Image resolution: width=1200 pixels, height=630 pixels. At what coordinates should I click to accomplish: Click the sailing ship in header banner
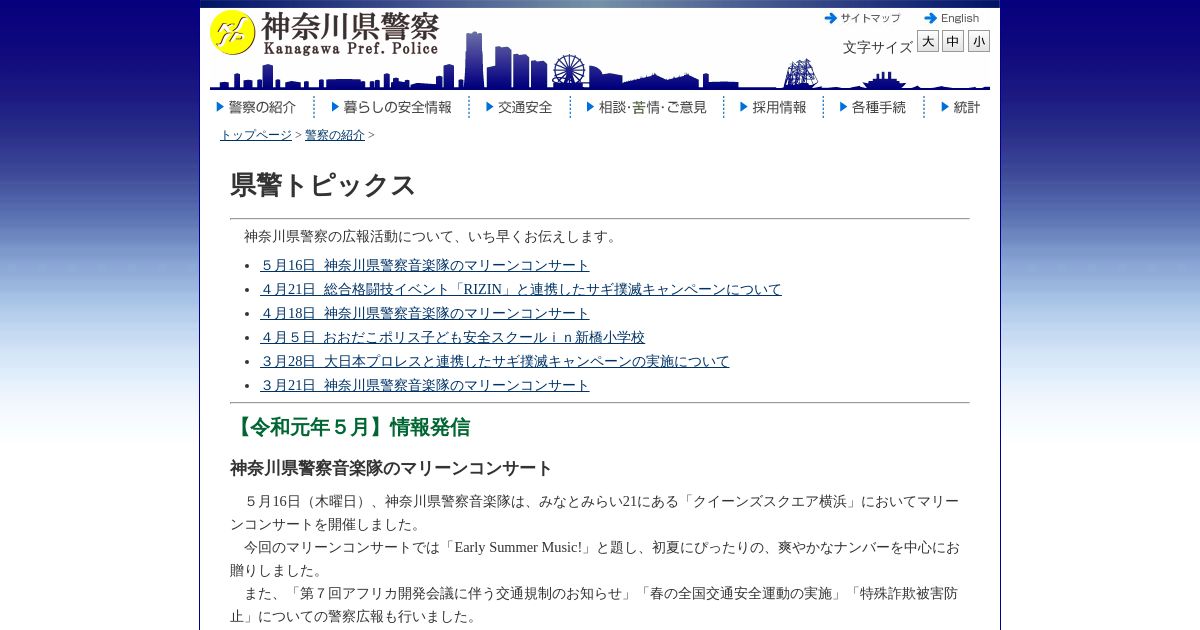[801, 73]
